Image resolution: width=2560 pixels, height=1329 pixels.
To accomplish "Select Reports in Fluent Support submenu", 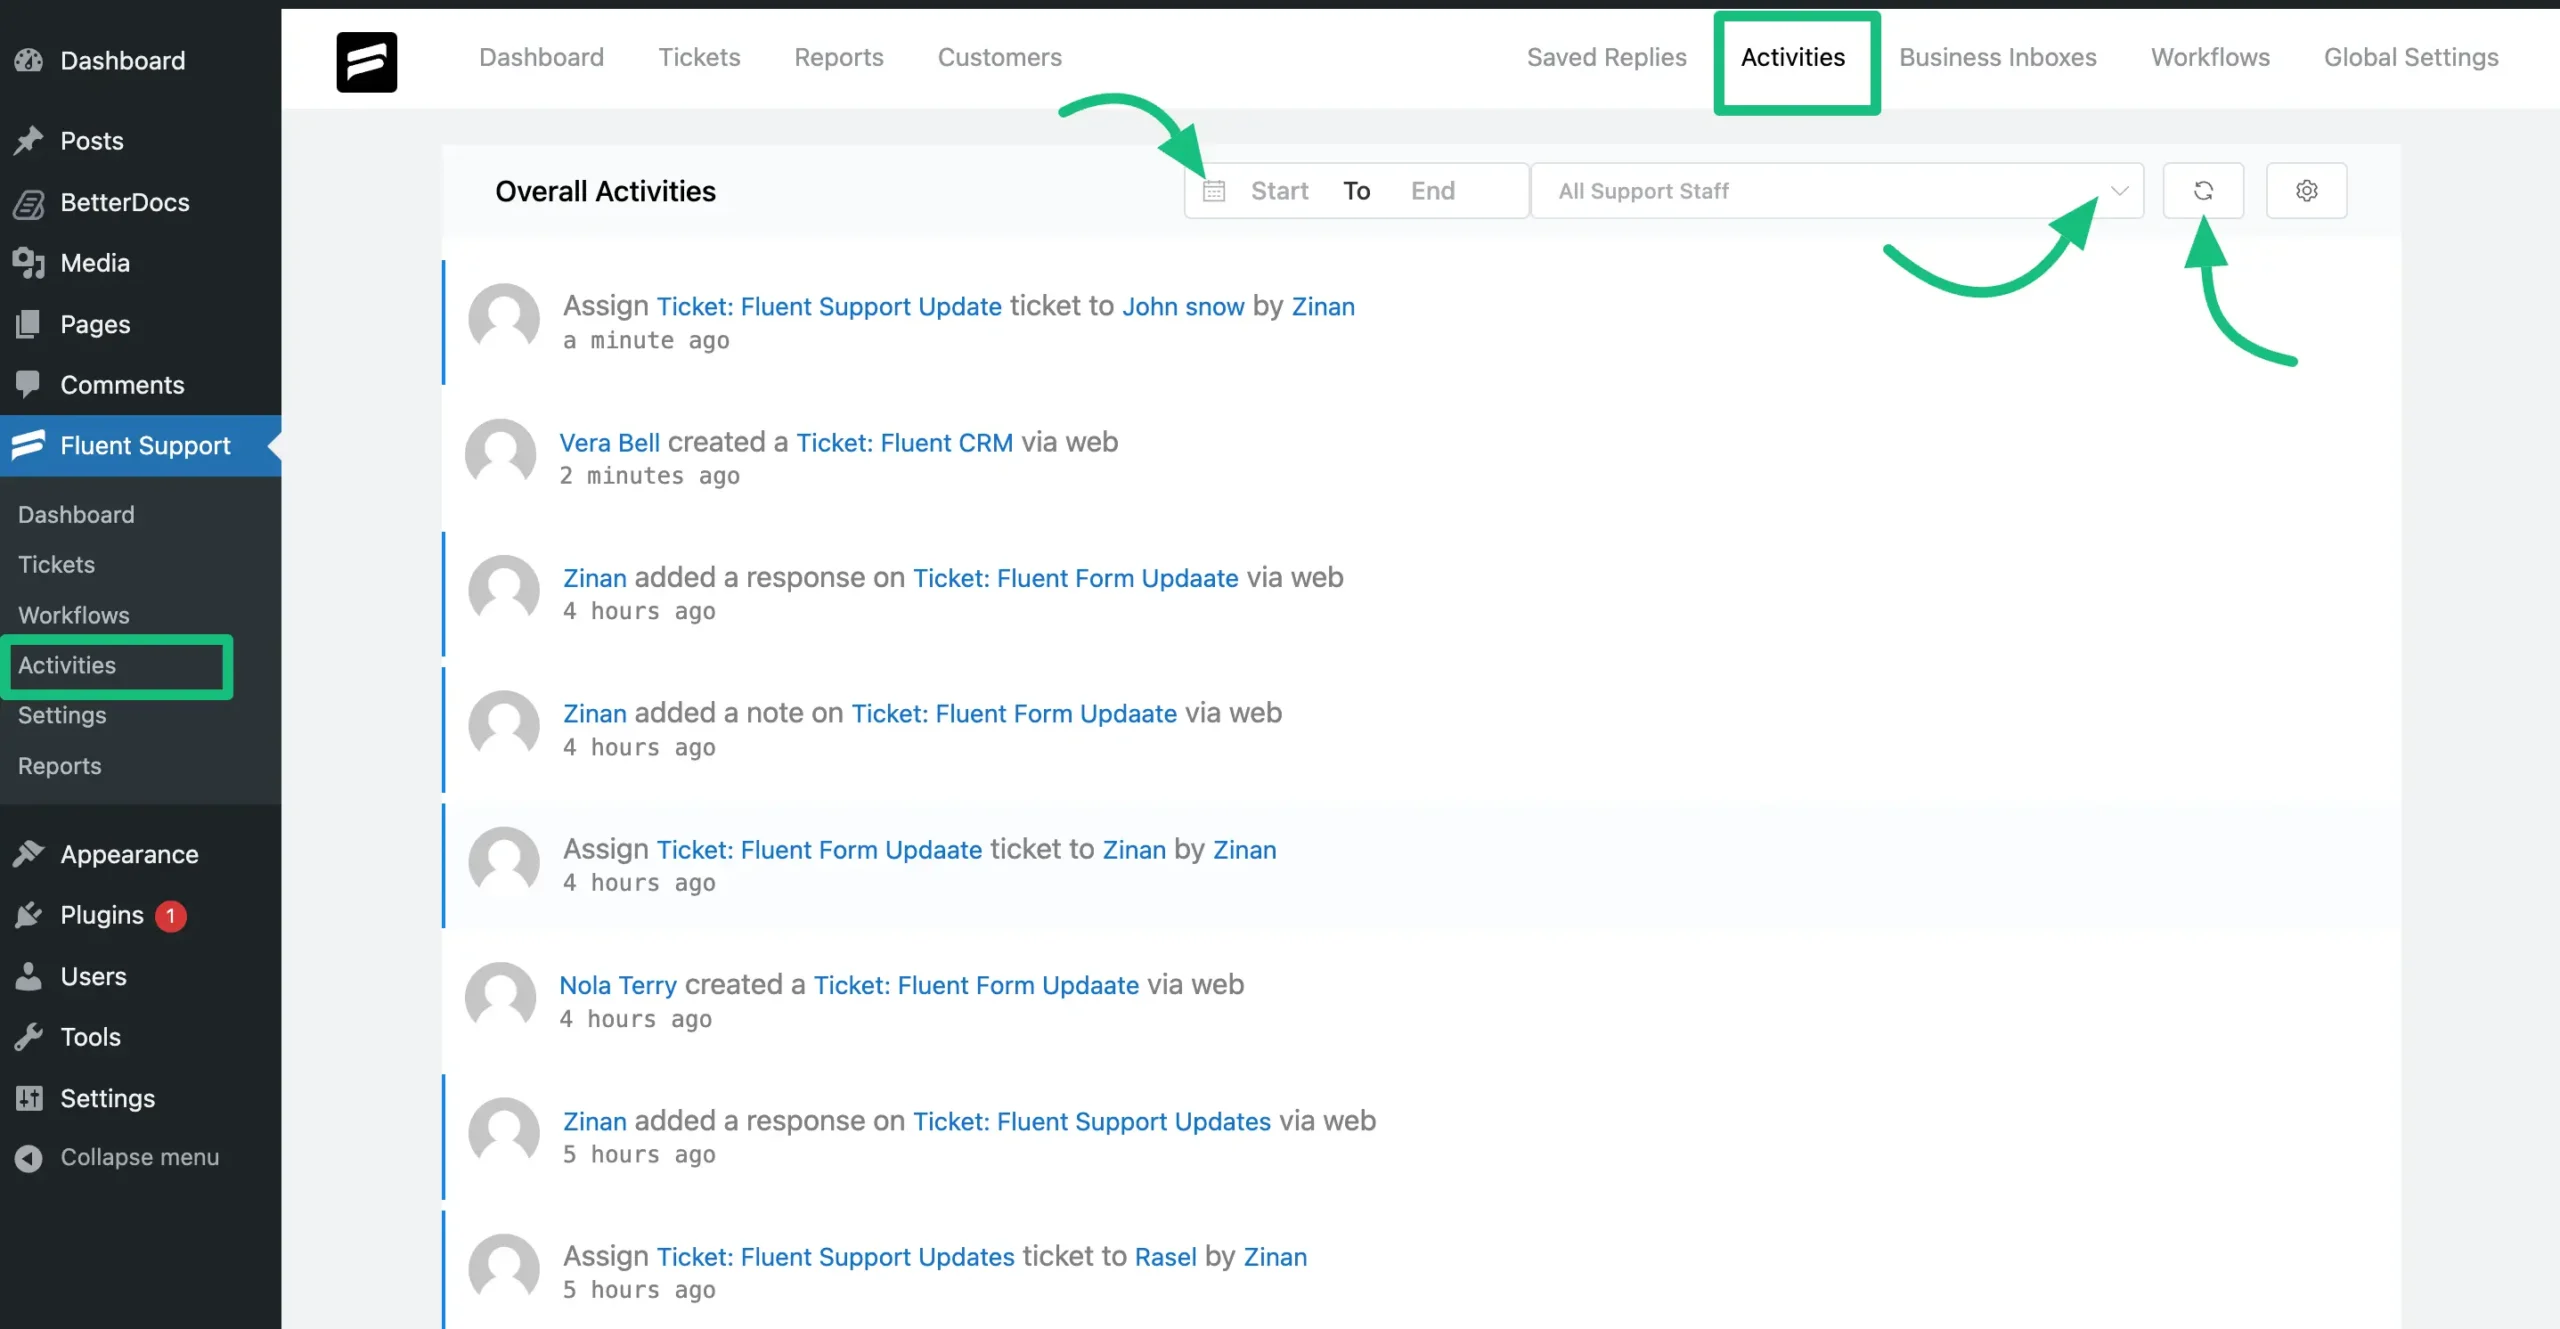I will [x=59, y=766].
